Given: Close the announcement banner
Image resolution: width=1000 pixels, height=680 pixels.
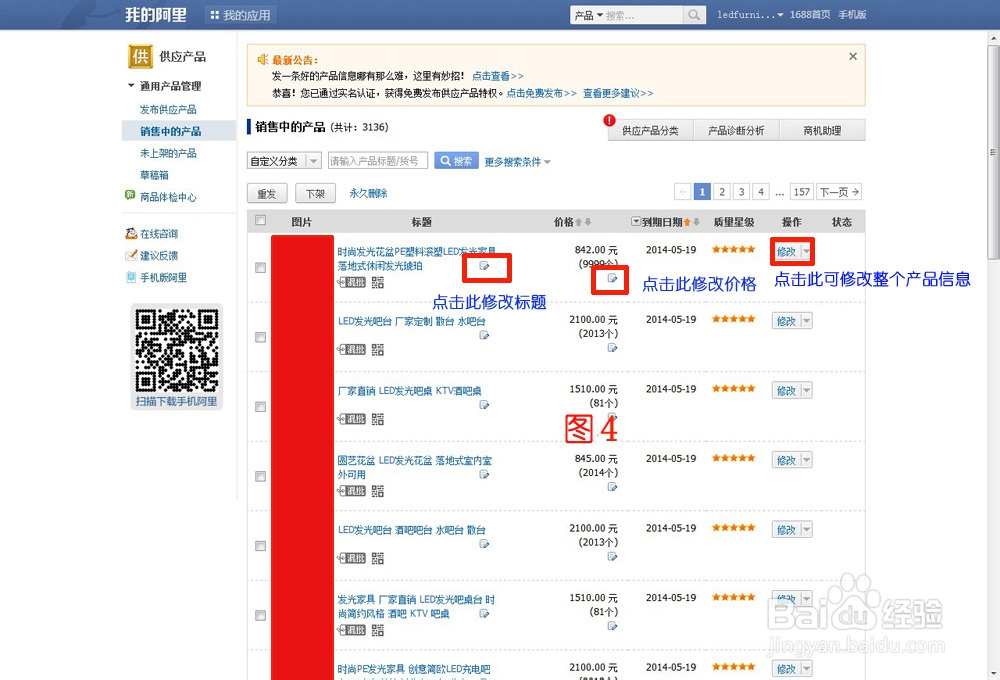Looking at the screenshot, I should [853, 56].
